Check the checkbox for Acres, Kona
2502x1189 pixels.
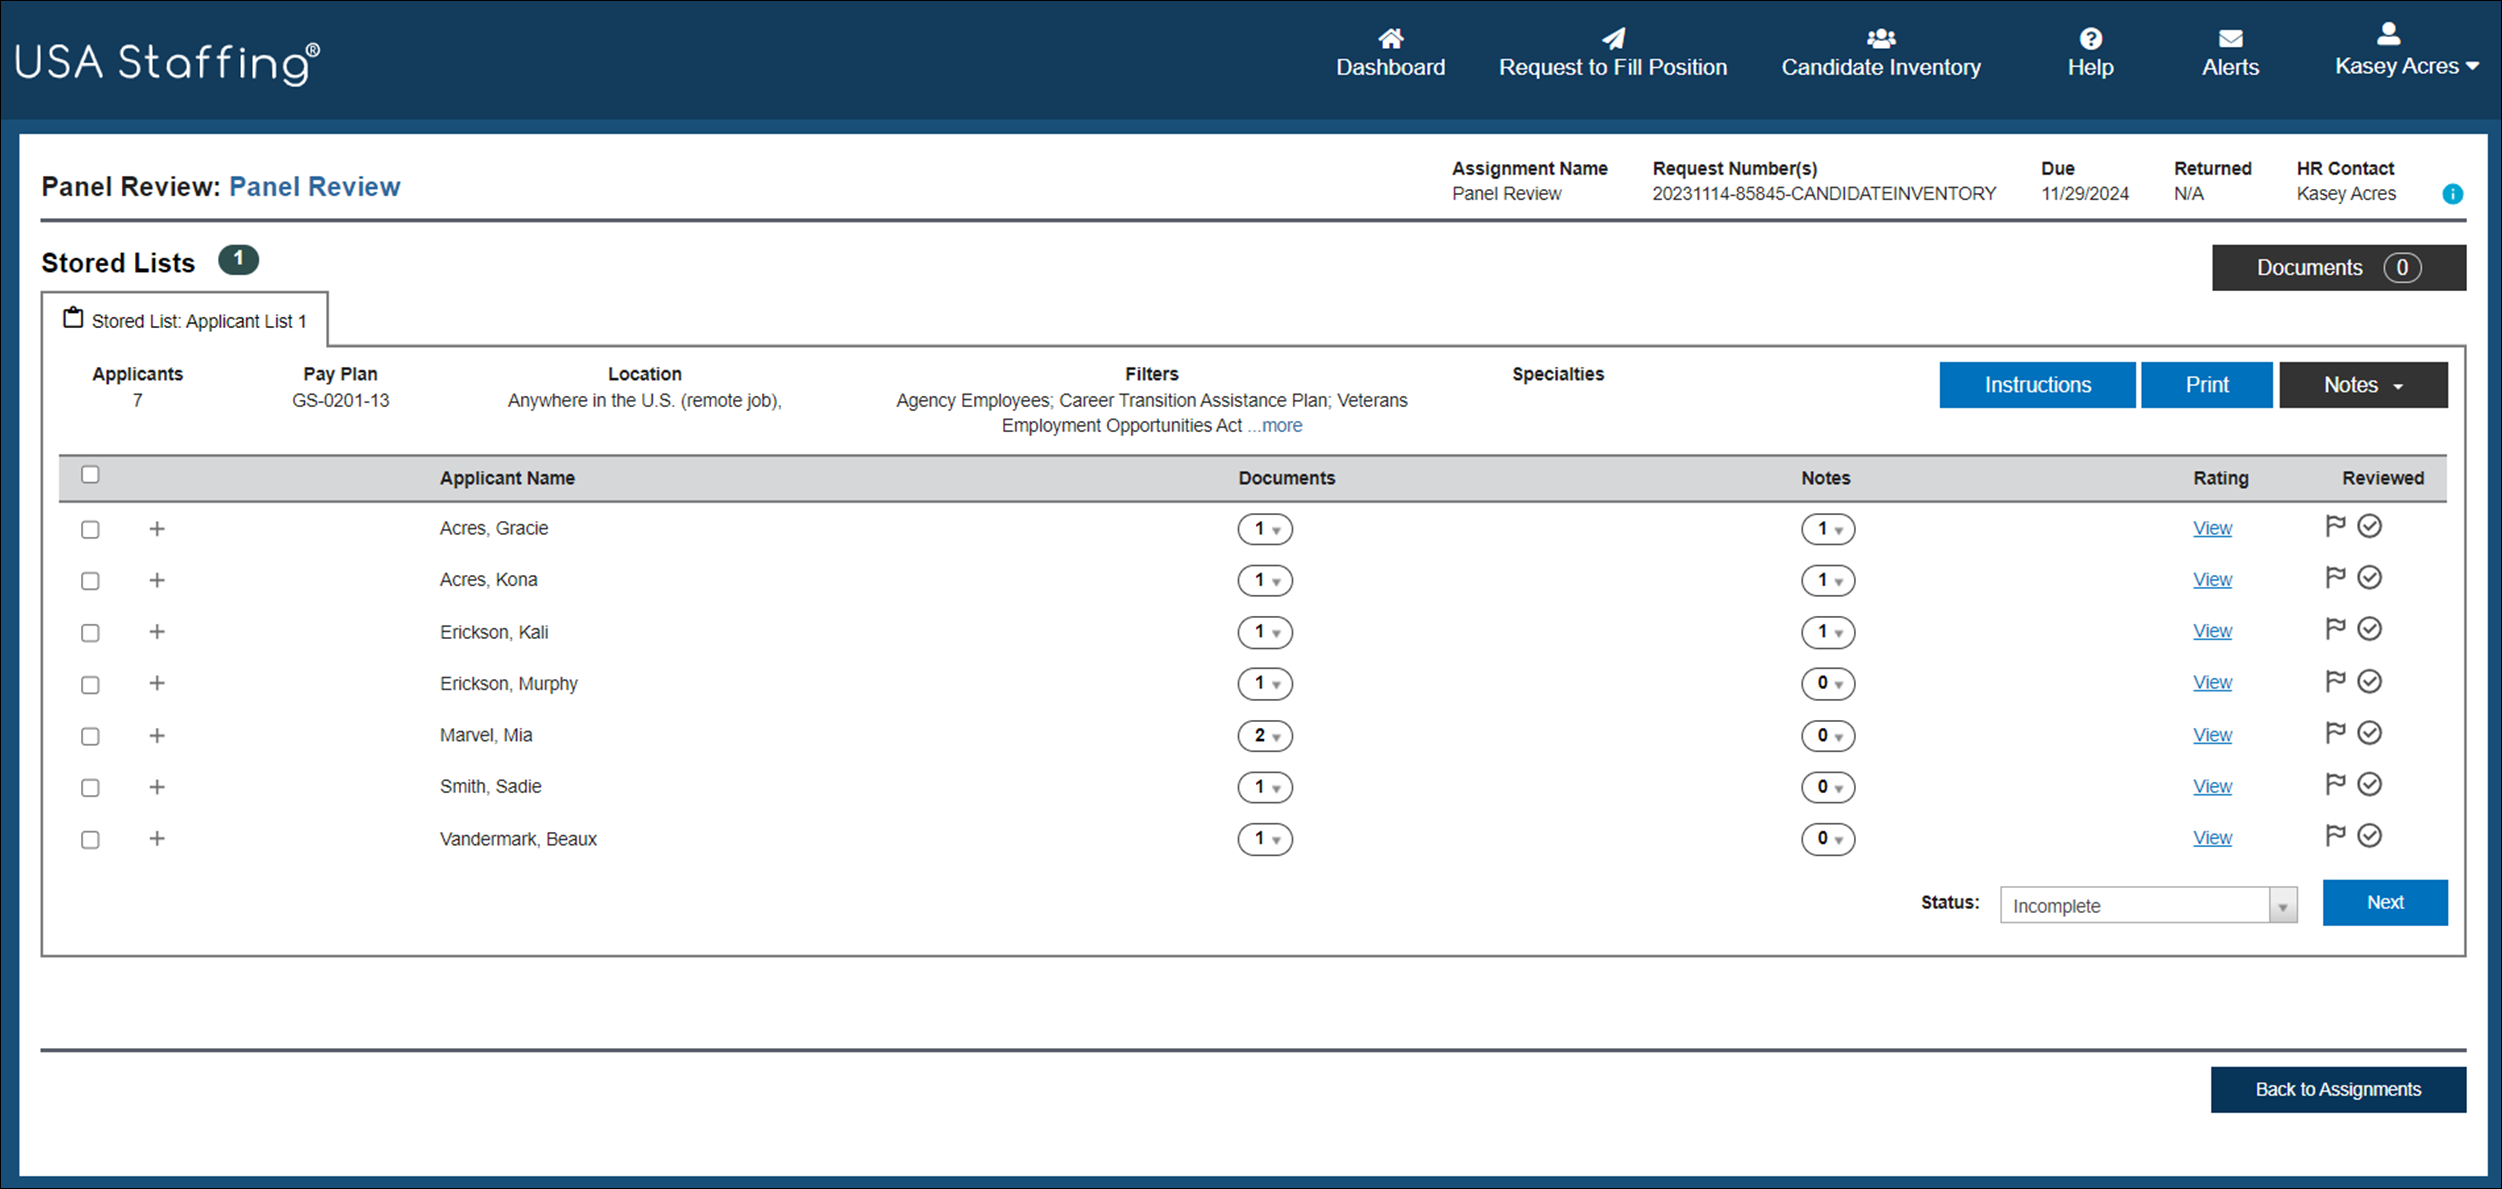pyautogui.click(x=90, y=580)
